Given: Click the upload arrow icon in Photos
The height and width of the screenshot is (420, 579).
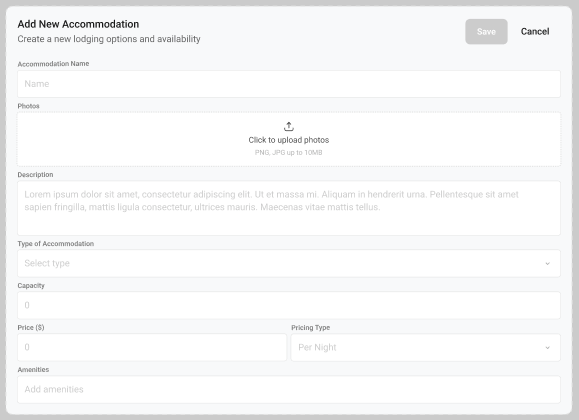Looking at the screenshot, I should [289, 127].
